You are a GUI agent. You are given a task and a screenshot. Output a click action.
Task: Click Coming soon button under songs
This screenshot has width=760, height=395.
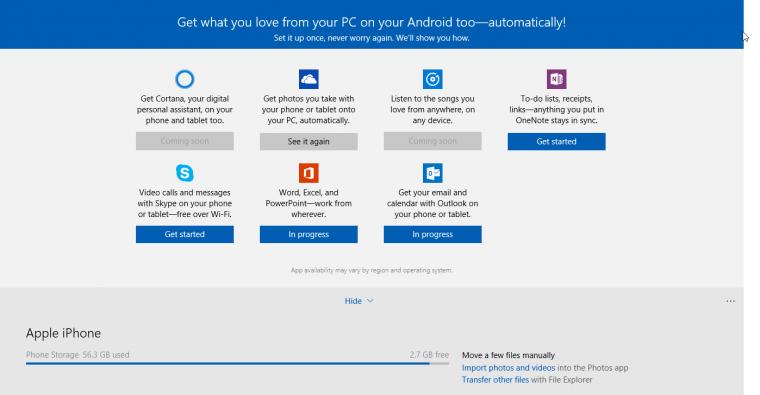click(x=432, y=141)
